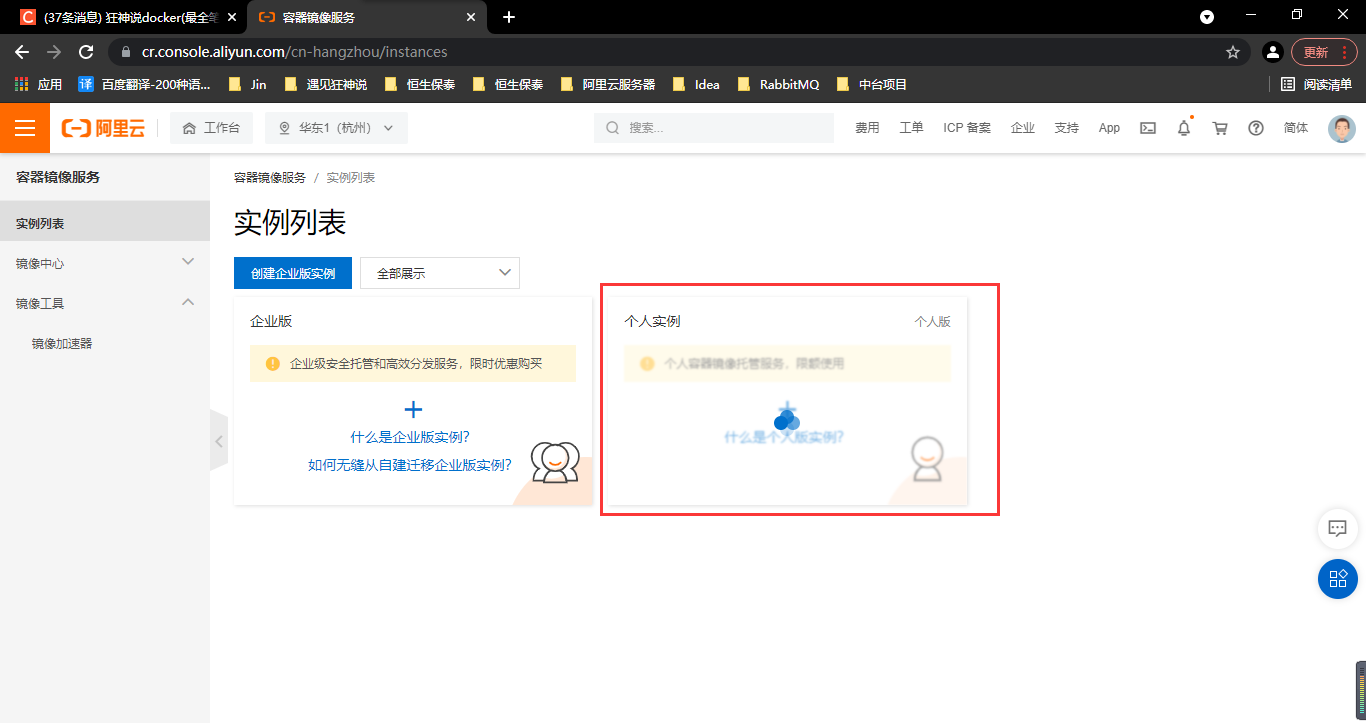Open the 中台项目 bookmark folder

click(872, 84)
